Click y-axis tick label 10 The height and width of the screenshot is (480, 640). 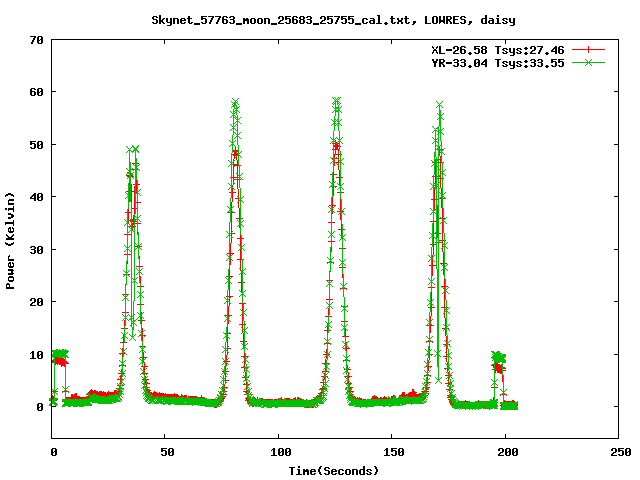[36, 355]
